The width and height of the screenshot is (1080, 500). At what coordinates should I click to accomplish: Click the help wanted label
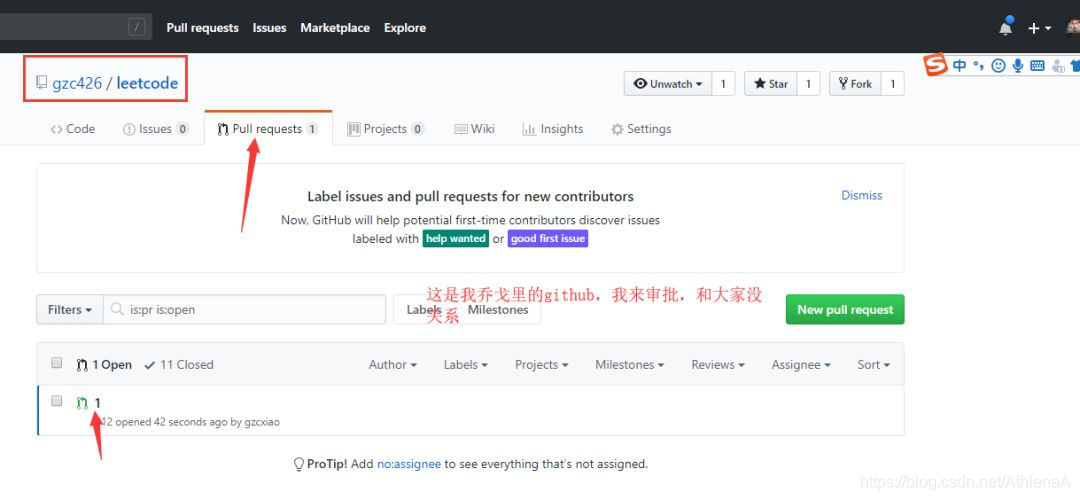(x=455, y=239)
